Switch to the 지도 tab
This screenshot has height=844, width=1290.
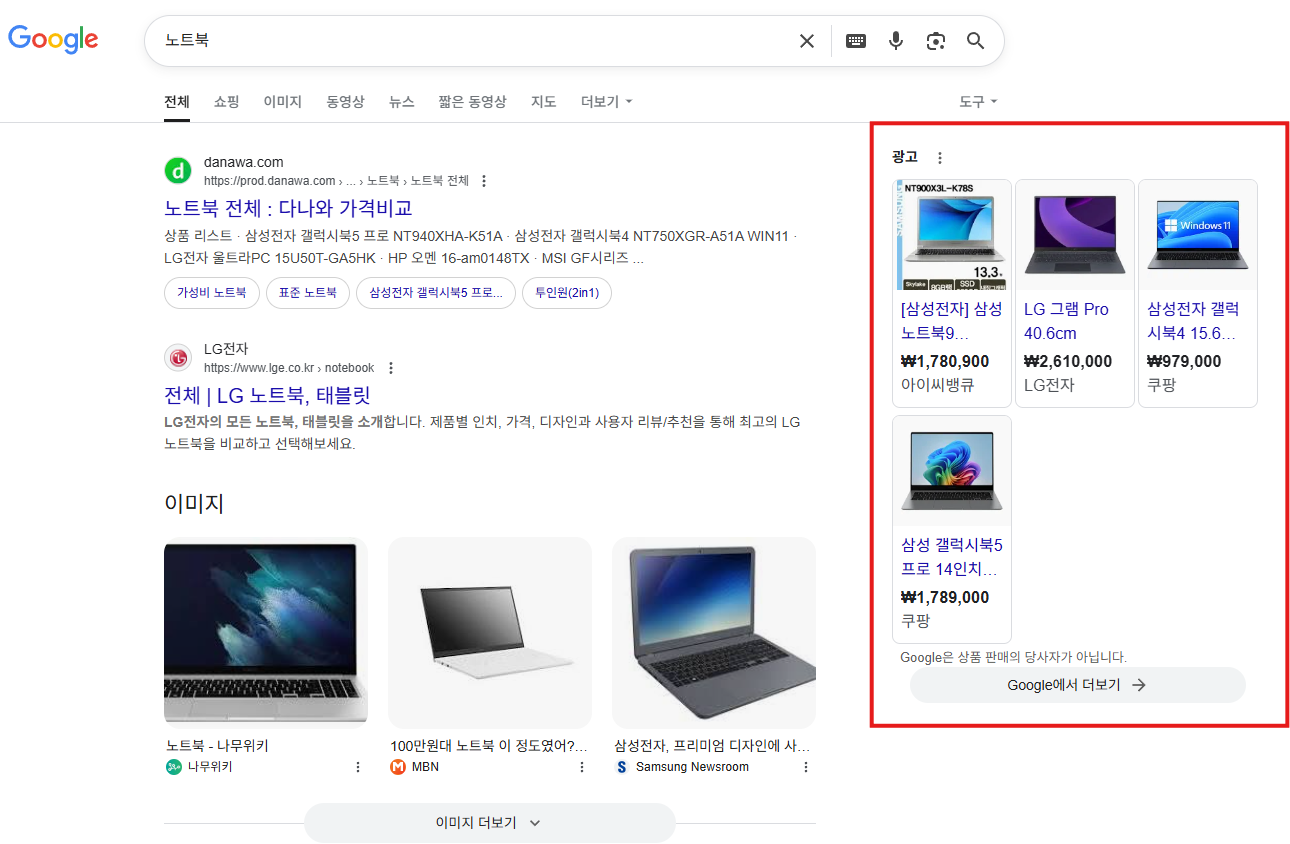(544, 102)
